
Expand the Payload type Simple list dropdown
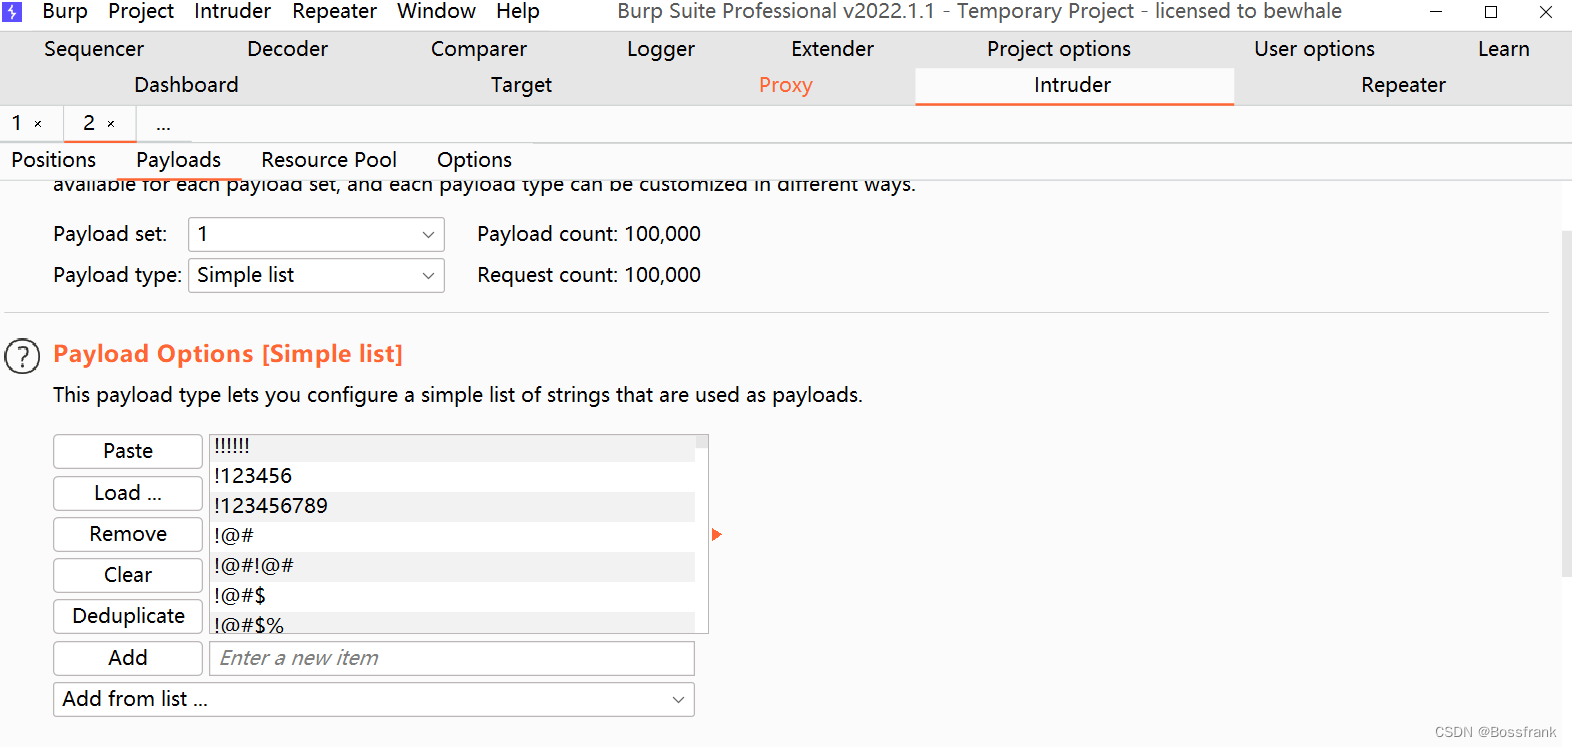pyautogui.click(x=316, y=276)
